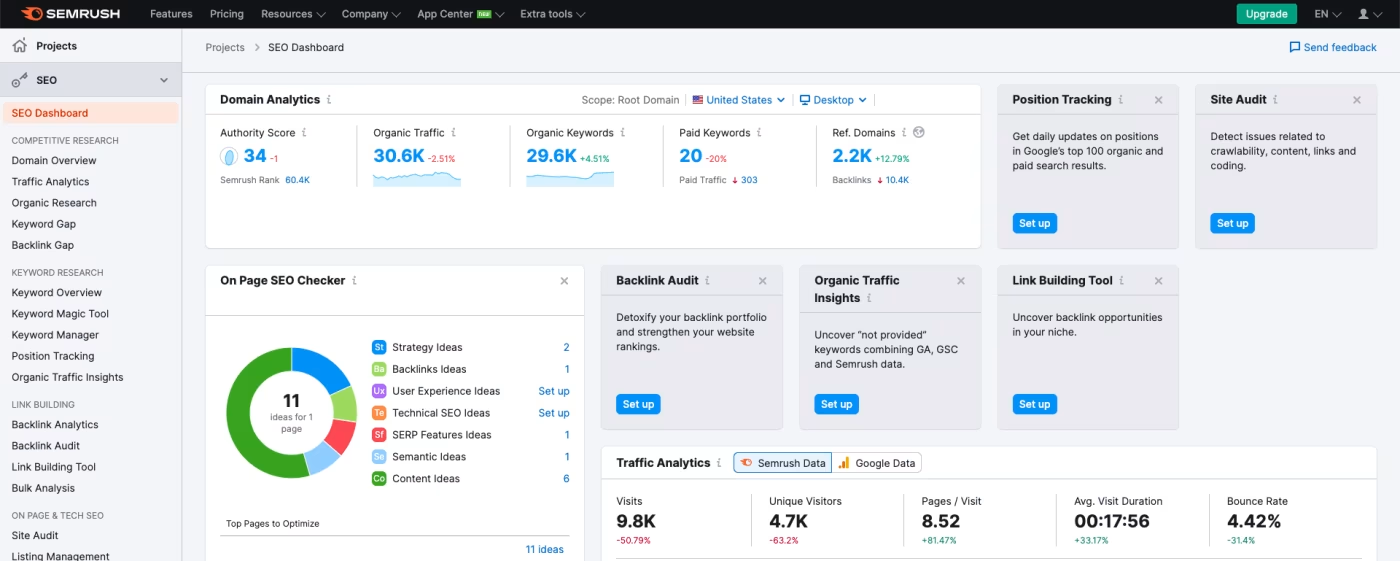Image resolution: width=1400 pixels, height=561 pixels.
Task: Open Bulk Analysis in sidebar
Action: 43,488
